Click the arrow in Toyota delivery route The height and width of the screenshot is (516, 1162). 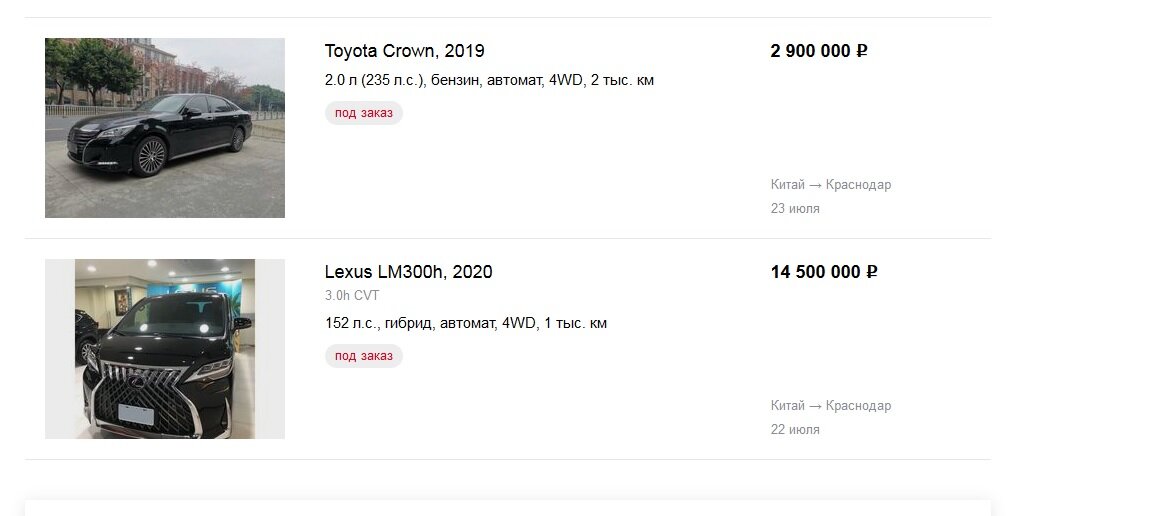coord(815,185)
